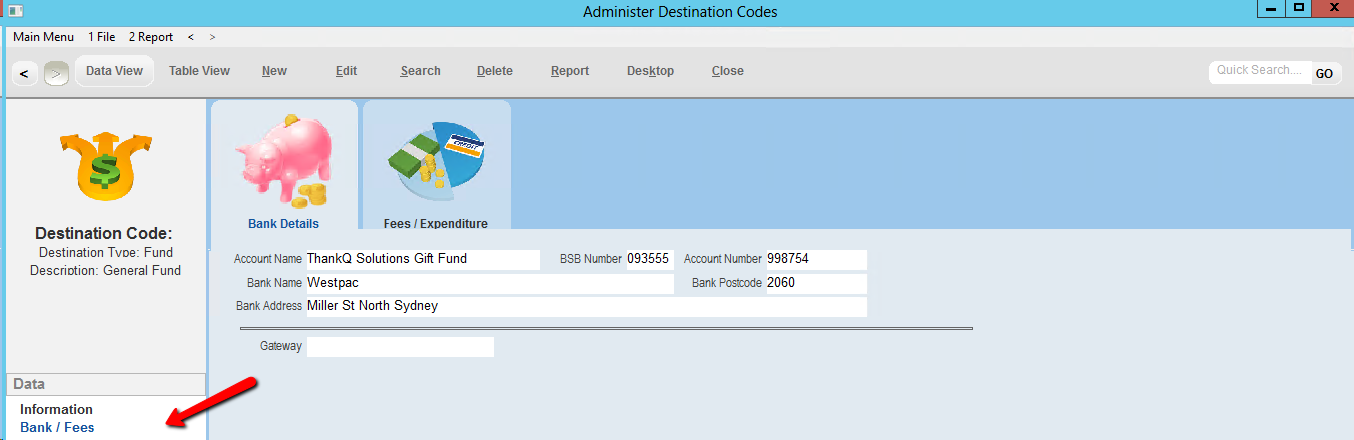
Task: Click the GO quick search button
Action: tap(1324, 73)
